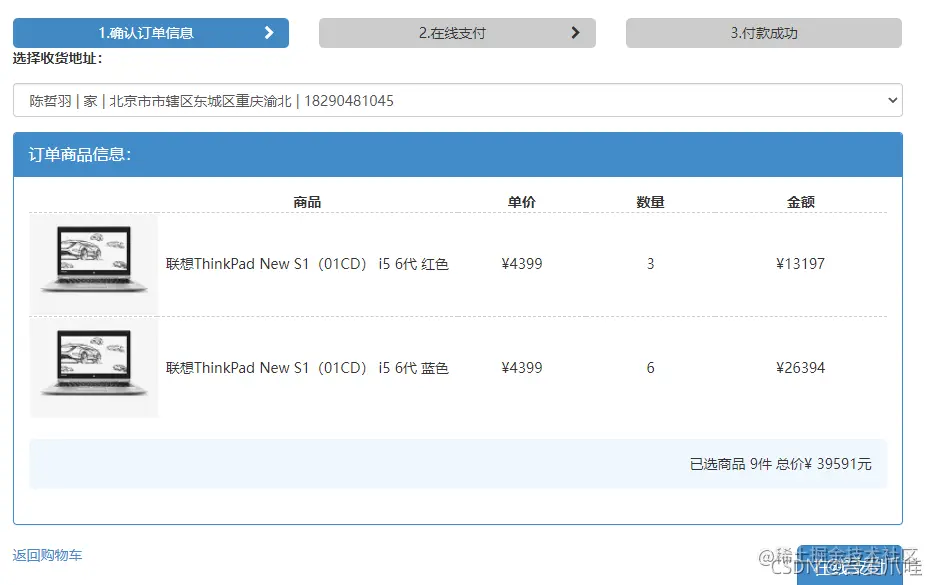
Task: Click the quantity value 6 for blue laptop
Action: tap(650, 367)
